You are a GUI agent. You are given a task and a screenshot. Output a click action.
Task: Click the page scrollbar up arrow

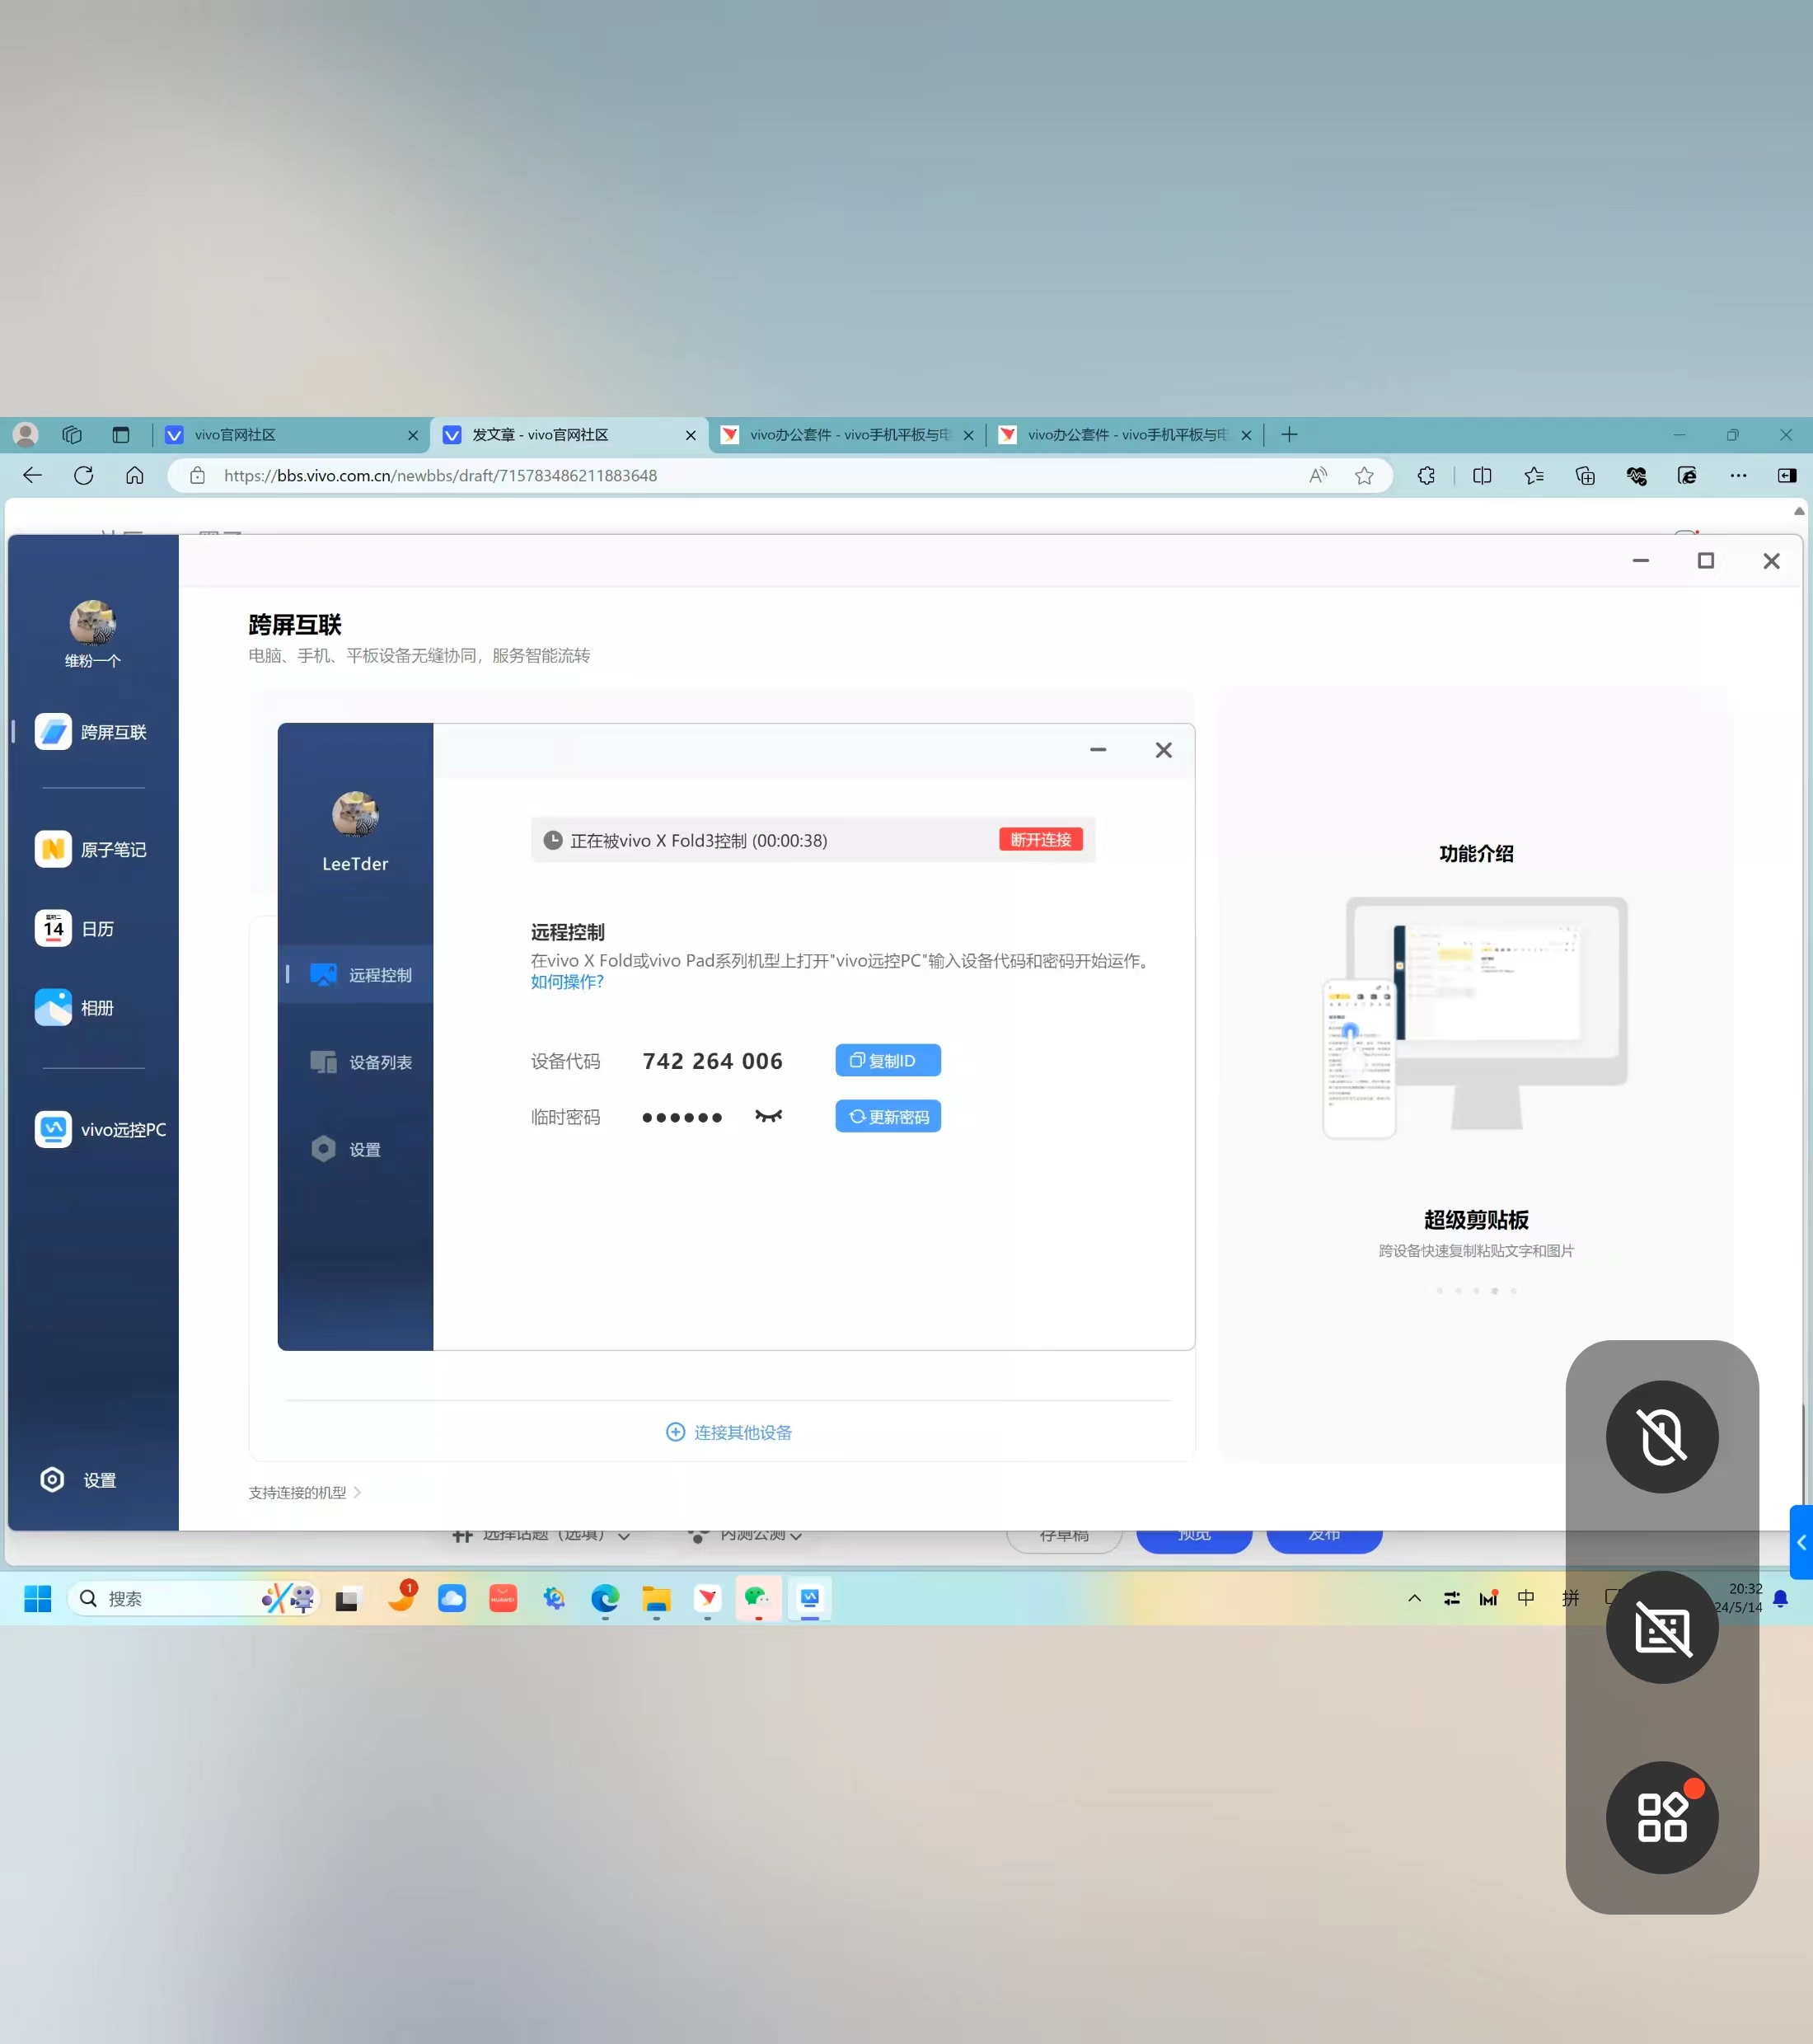[1798, 511]
